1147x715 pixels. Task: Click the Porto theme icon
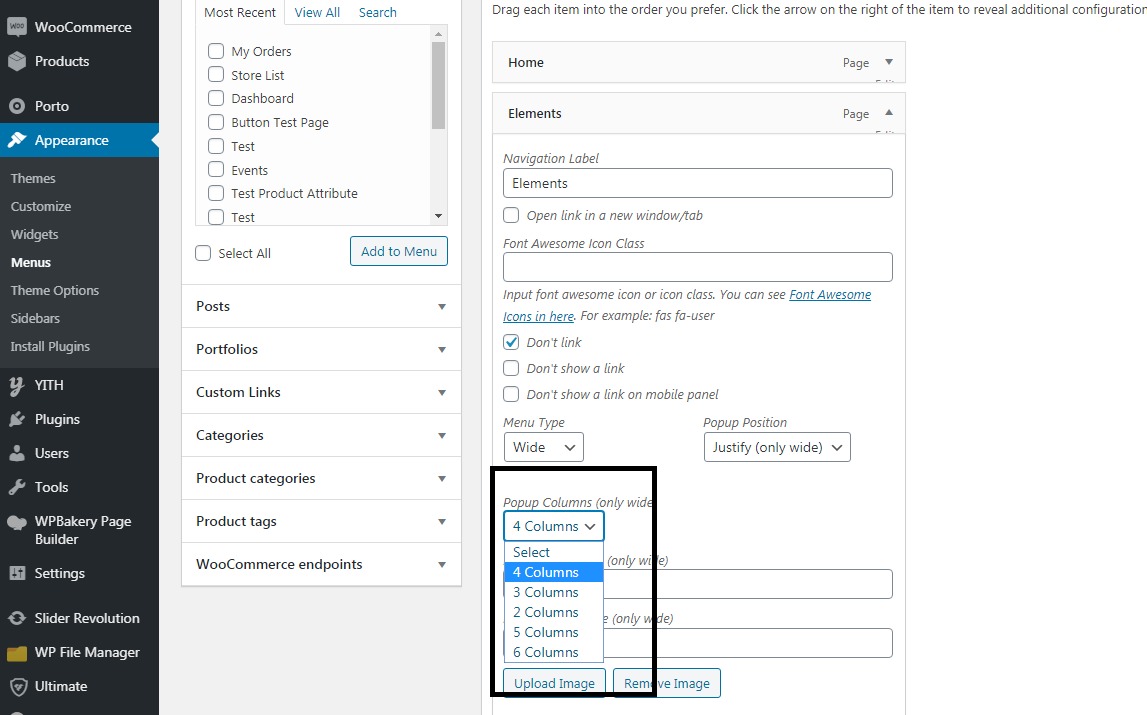click(17, 106)
